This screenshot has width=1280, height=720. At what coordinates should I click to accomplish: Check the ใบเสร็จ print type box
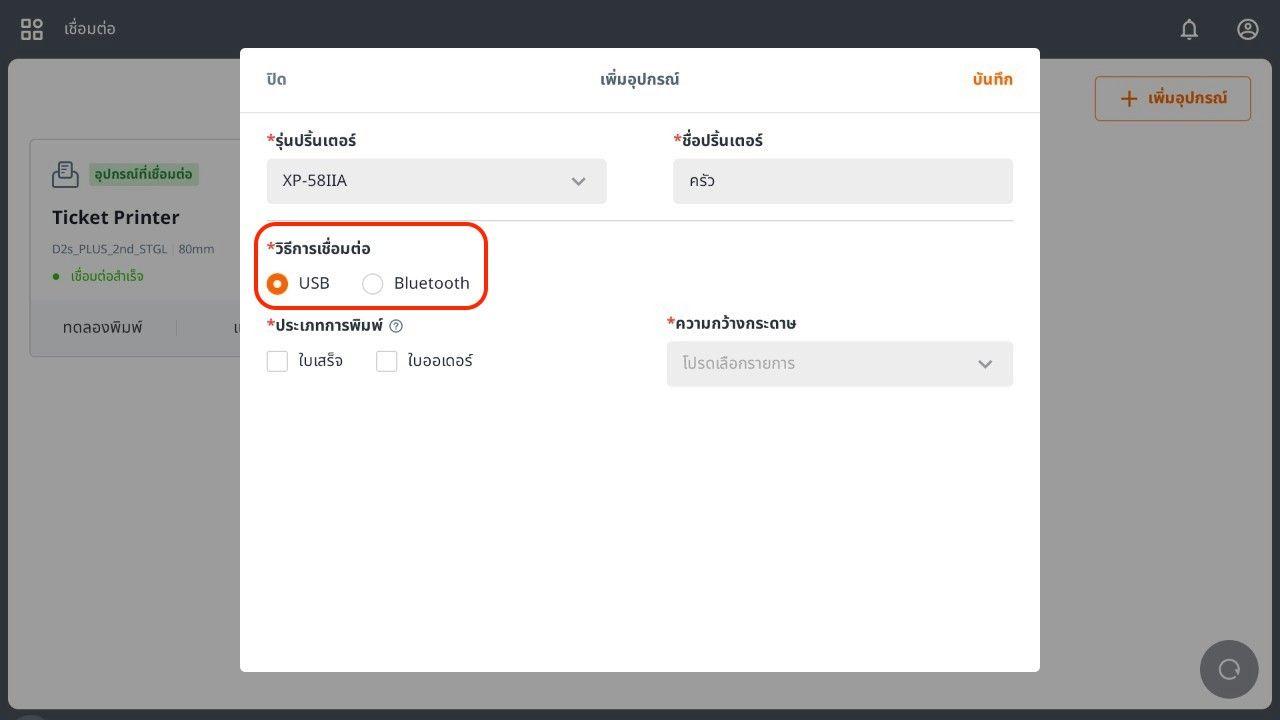[278, 361]
